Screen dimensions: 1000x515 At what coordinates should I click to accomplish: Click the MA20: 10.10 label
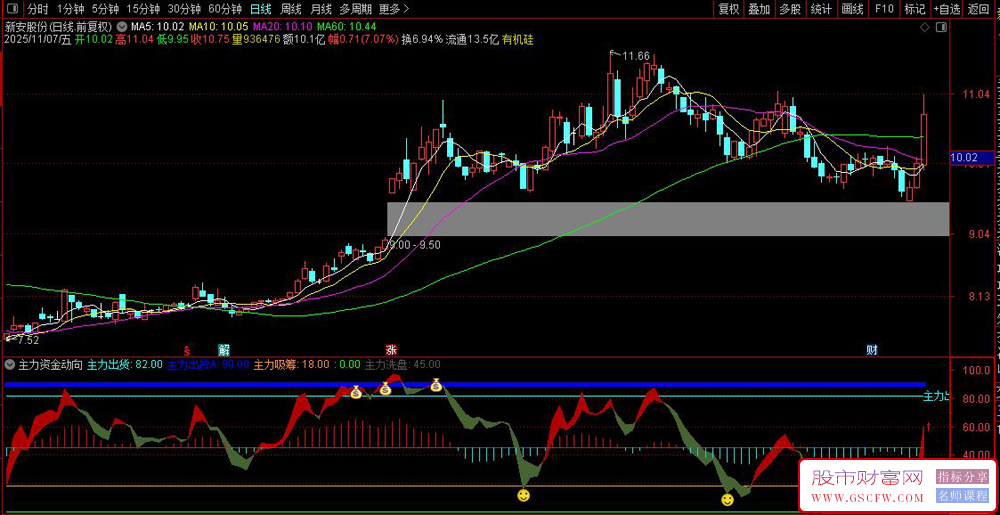[x=283, y=27]
